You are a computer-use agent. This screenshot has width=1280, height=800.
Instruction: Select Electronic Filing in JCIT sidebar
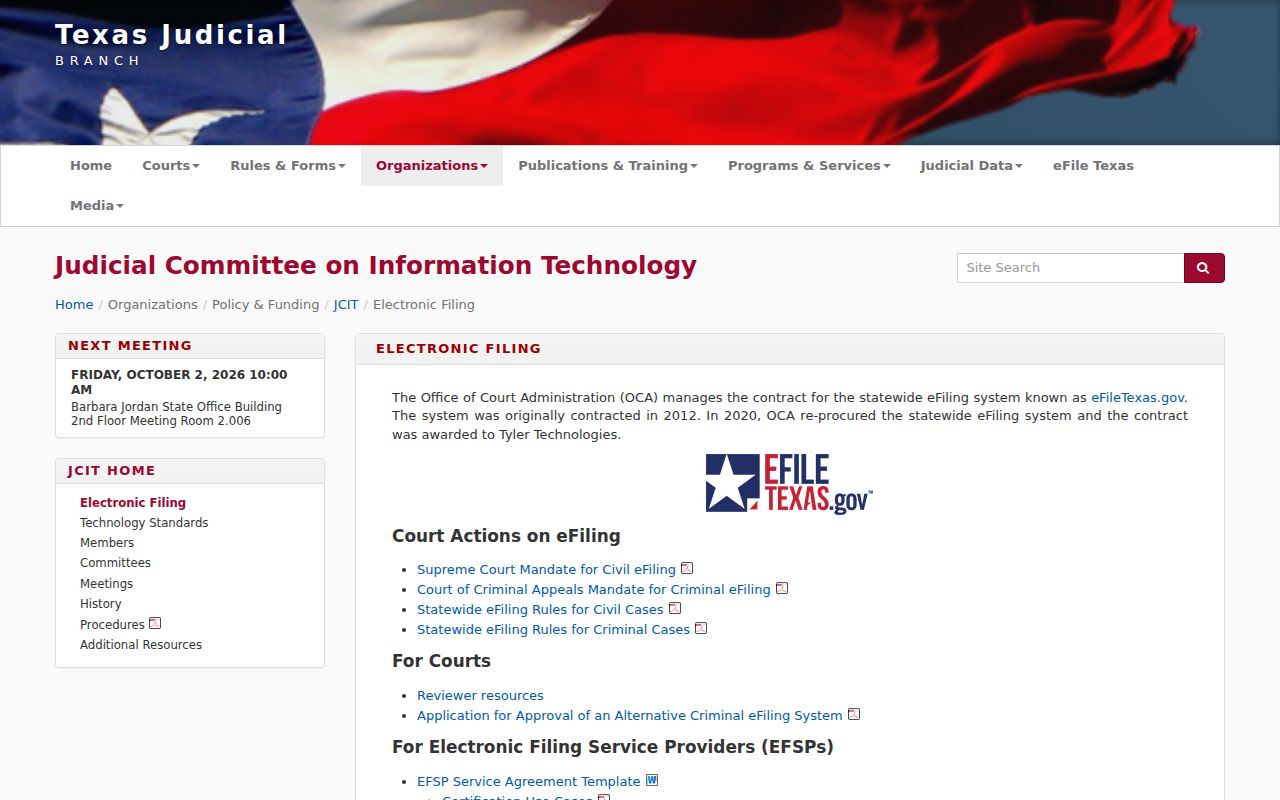[133, 503]
